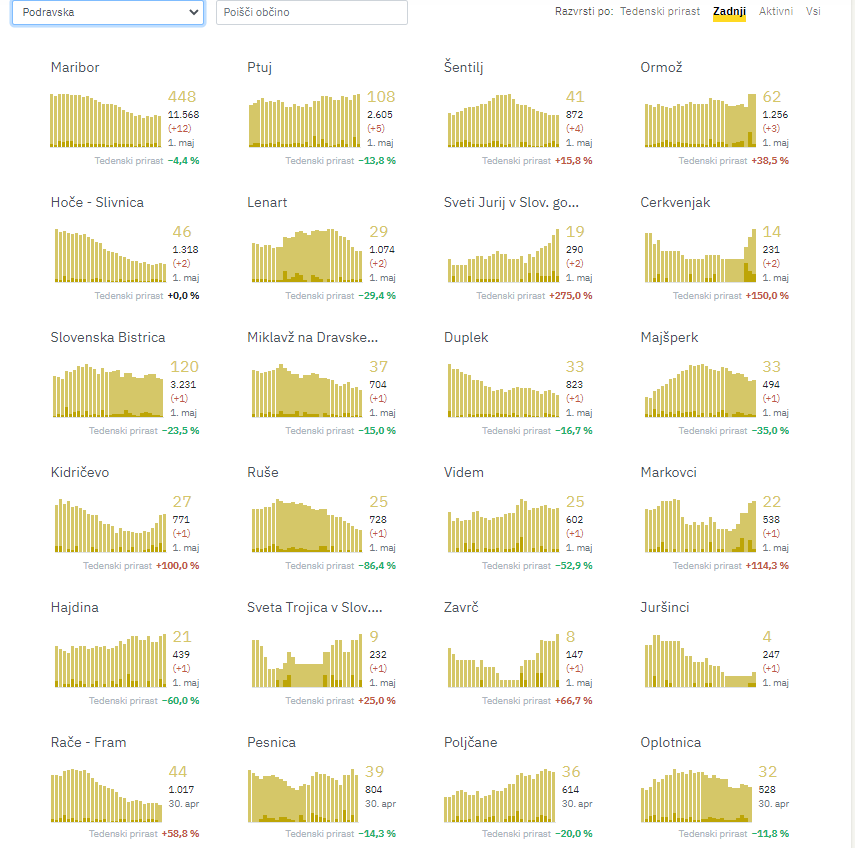This screenshot has height=848, width=855.
Task: Select the Miklavž na Dravskem bar chart
Action: click(307, 390)
